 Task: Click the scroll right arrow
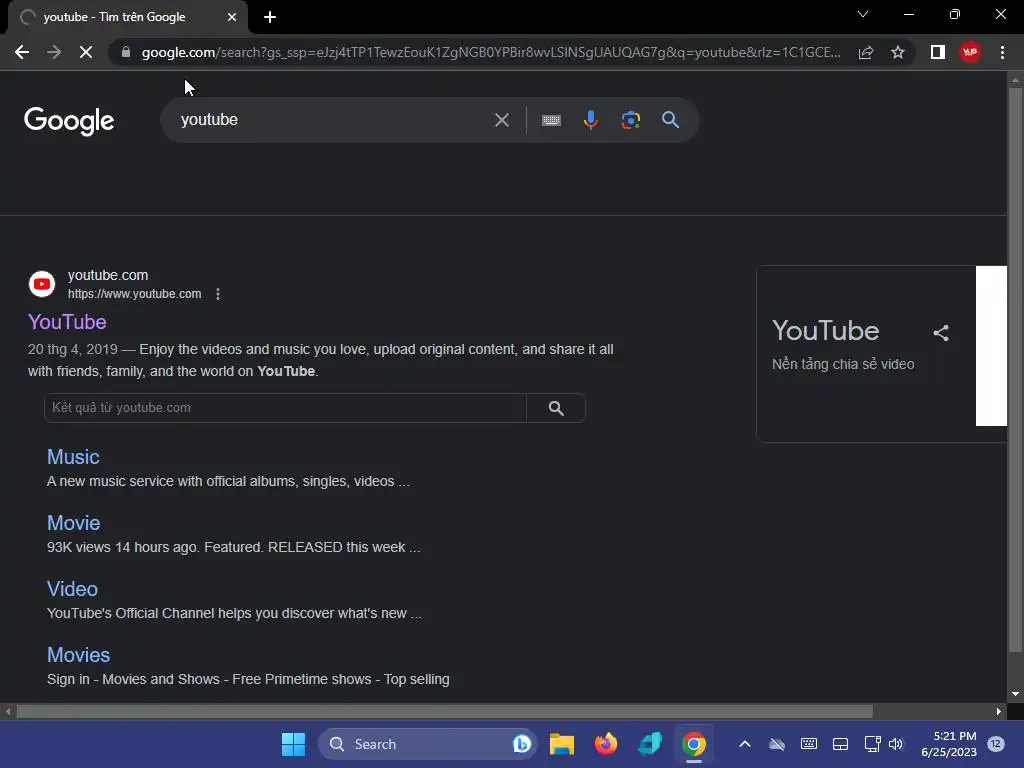point(999,712)
